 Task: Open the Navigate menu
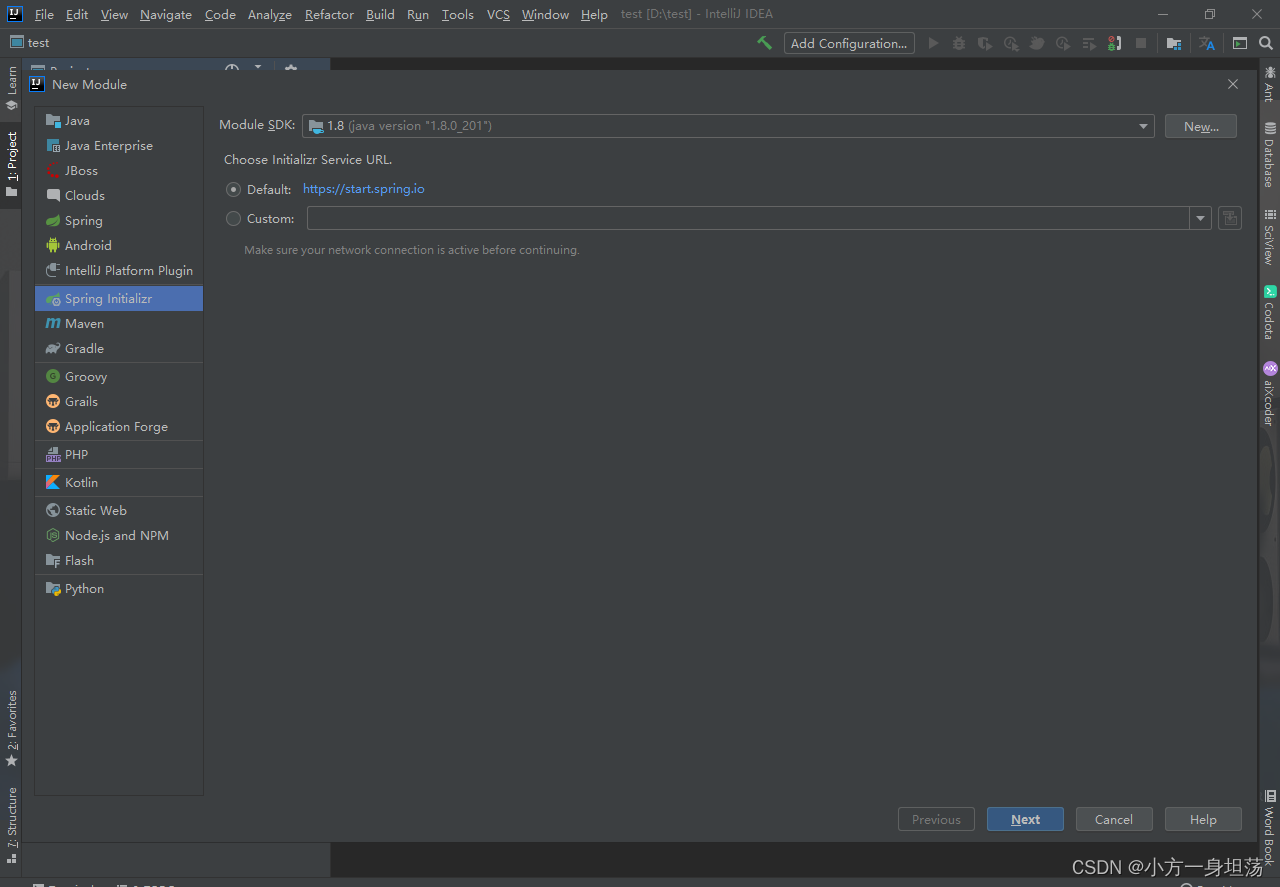pos(165,14)
